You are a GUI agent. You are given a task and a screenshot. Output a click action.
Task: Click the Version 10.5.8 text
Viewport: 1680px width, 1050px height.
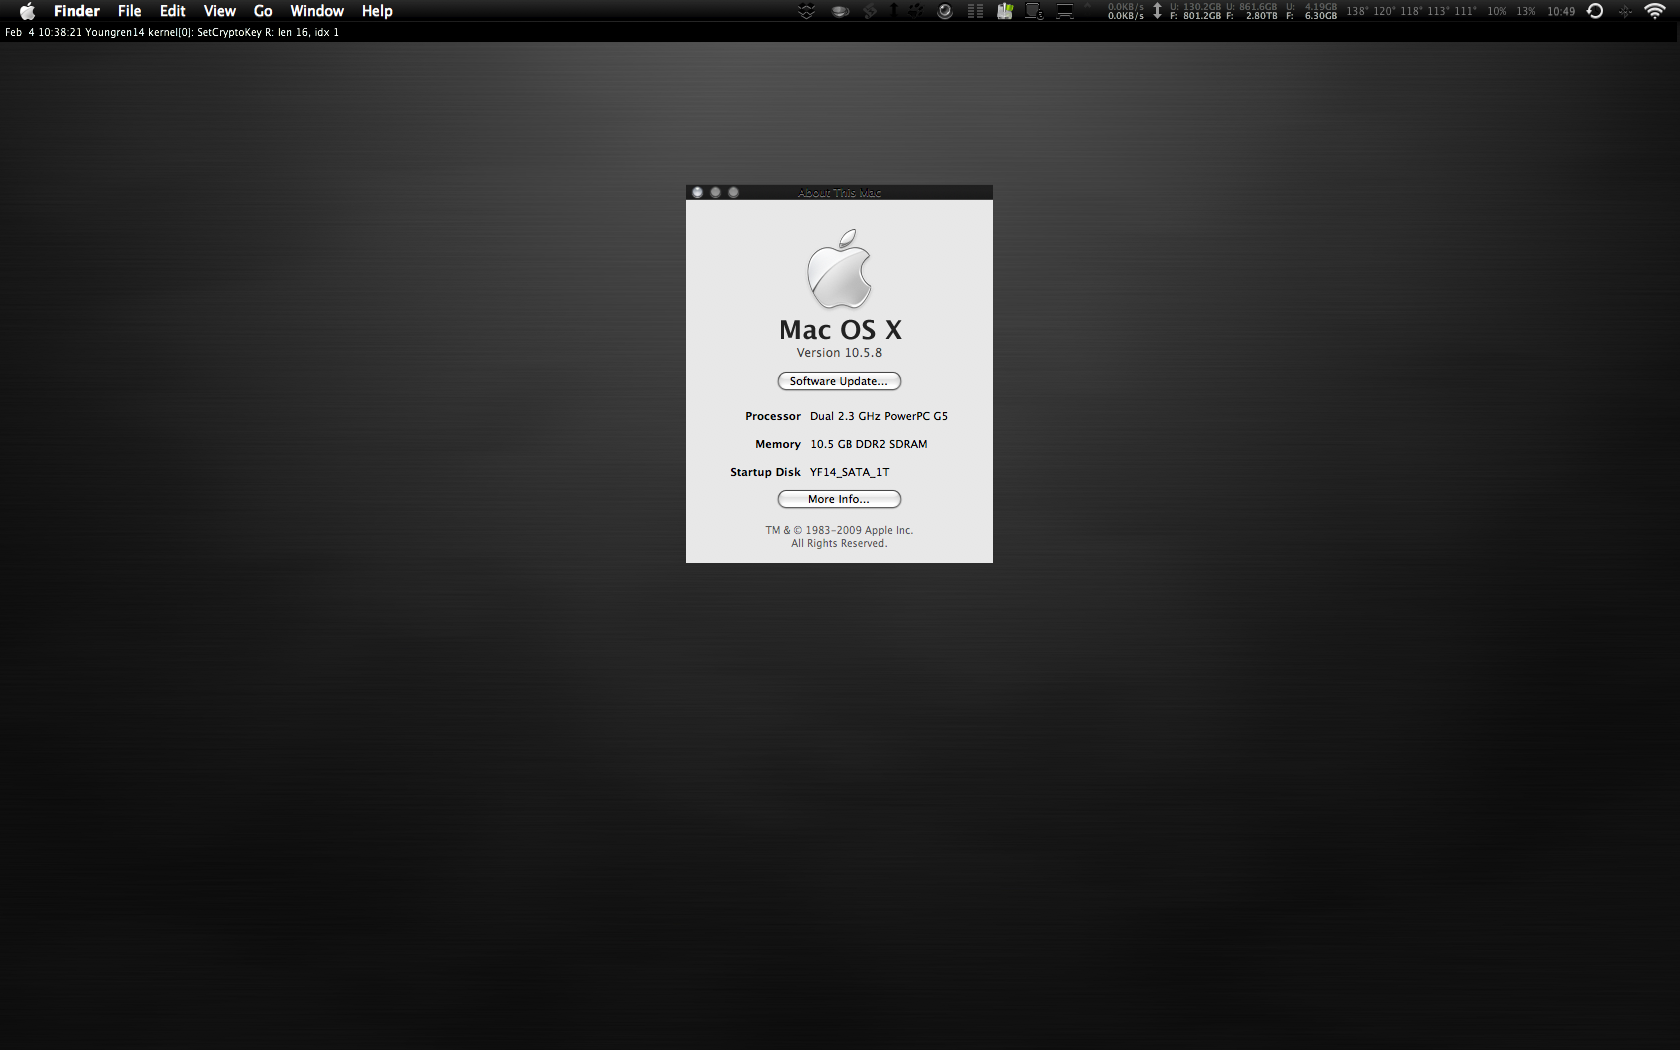[839, 353]
